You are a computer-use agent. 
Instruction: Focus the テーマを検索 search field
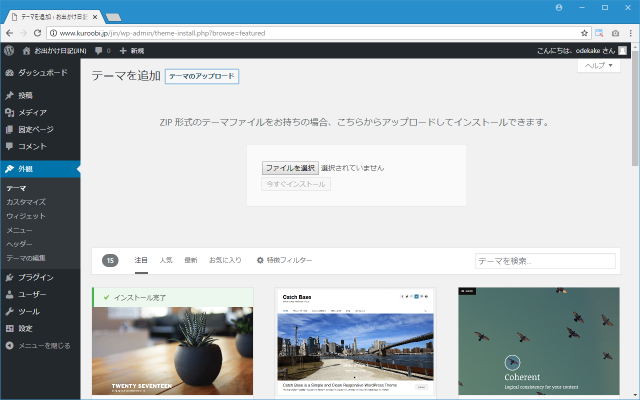coord(545,261)
